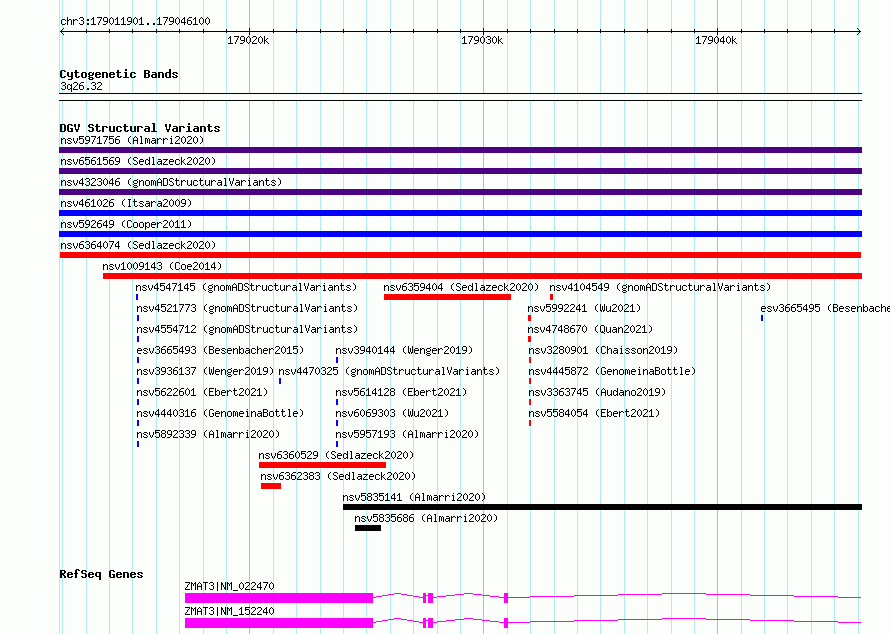Screen dimensions: 890x634
Task: Select the 3q26.32 band label
Action: click(x=81, y=86)
